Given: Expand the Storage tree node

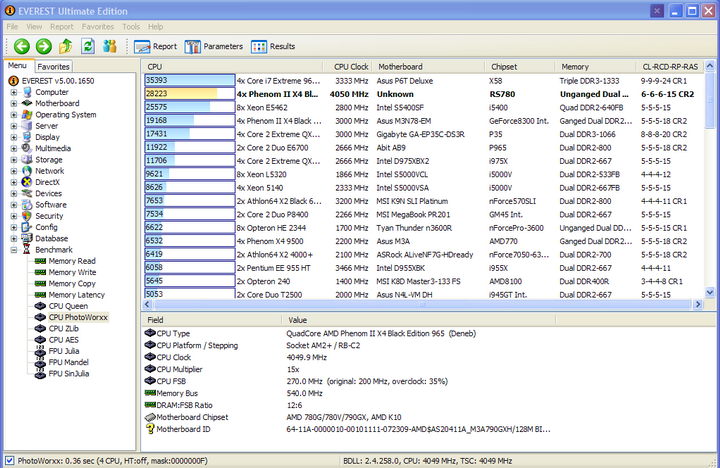Looking at the screenshot, I should click(14, 160).
